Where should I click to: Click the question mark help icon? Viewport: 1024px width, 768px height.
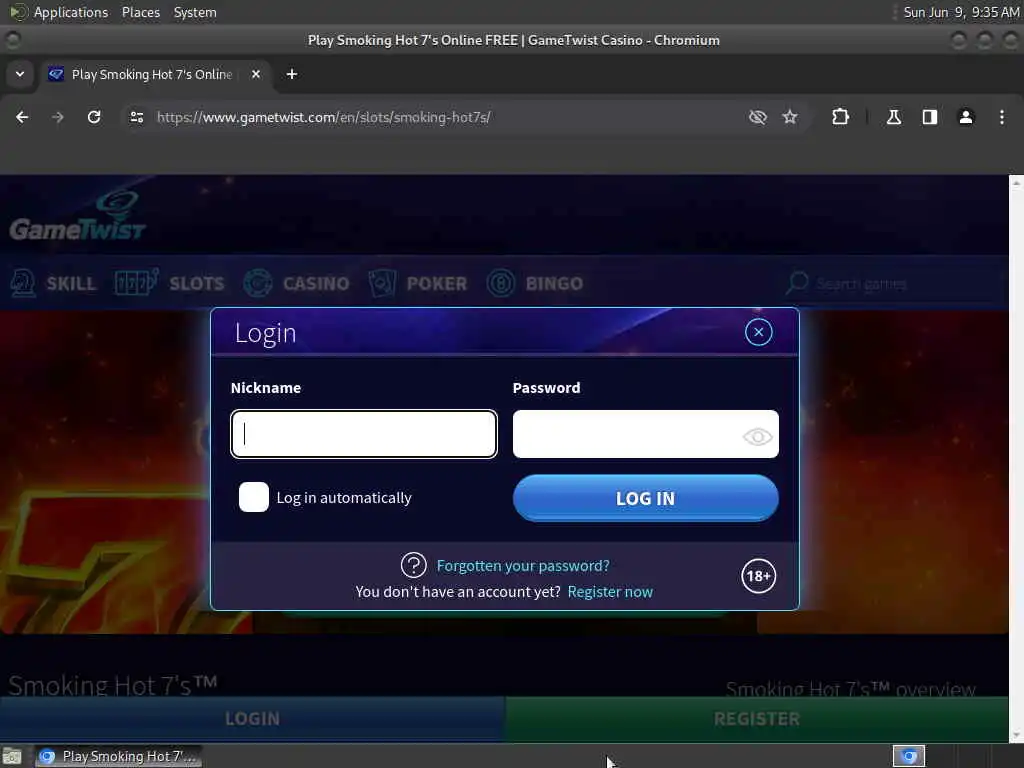pos(413,565)
